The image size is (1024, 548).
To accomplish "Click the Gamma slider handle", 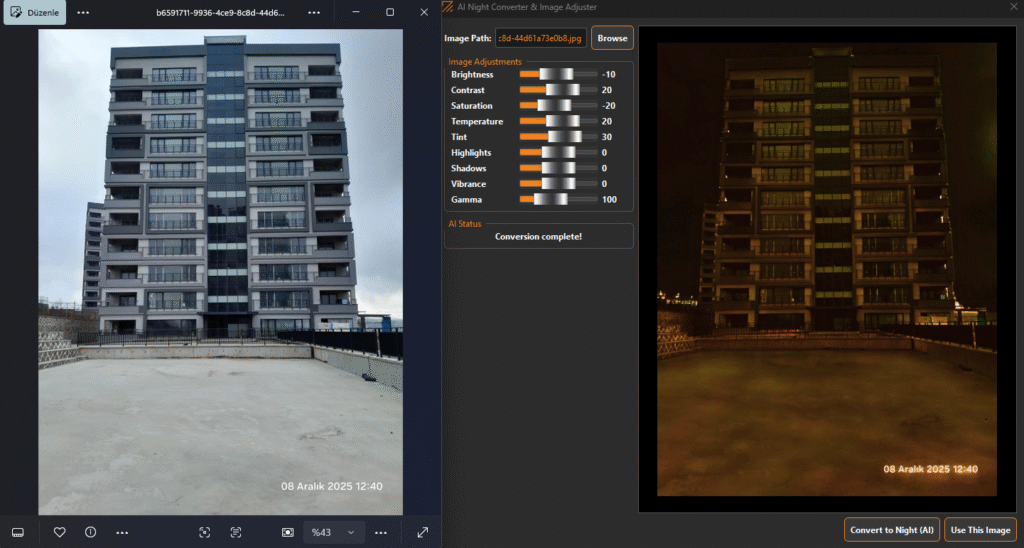I will [551, 199].
